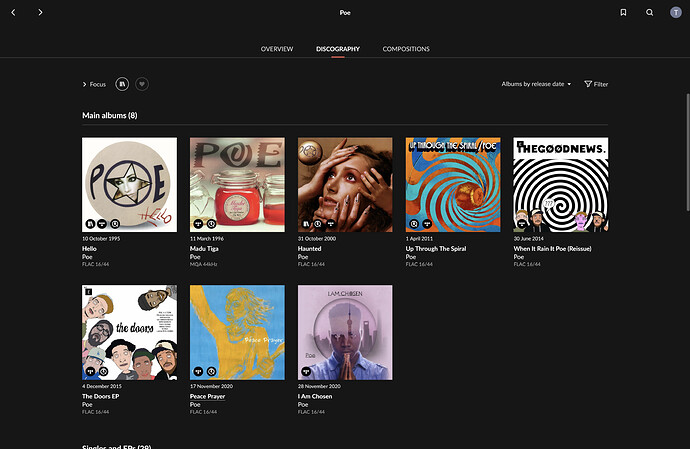
Task: Click the 10 October 1995 date
Action: 101,239
